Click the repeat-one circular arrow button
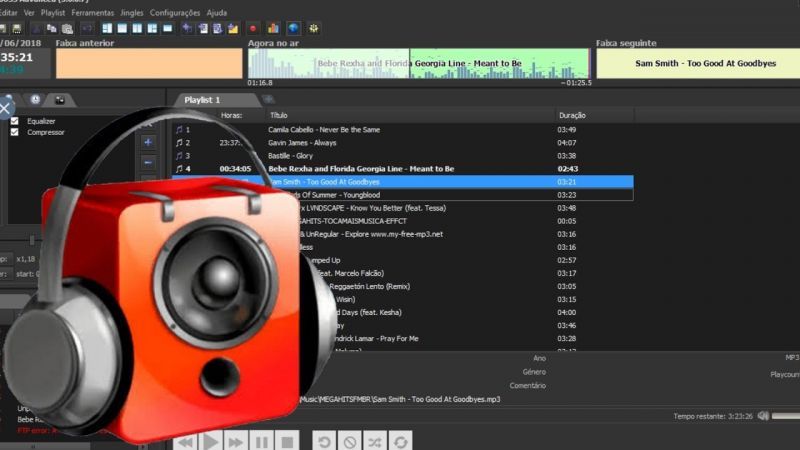 [324, 441]
